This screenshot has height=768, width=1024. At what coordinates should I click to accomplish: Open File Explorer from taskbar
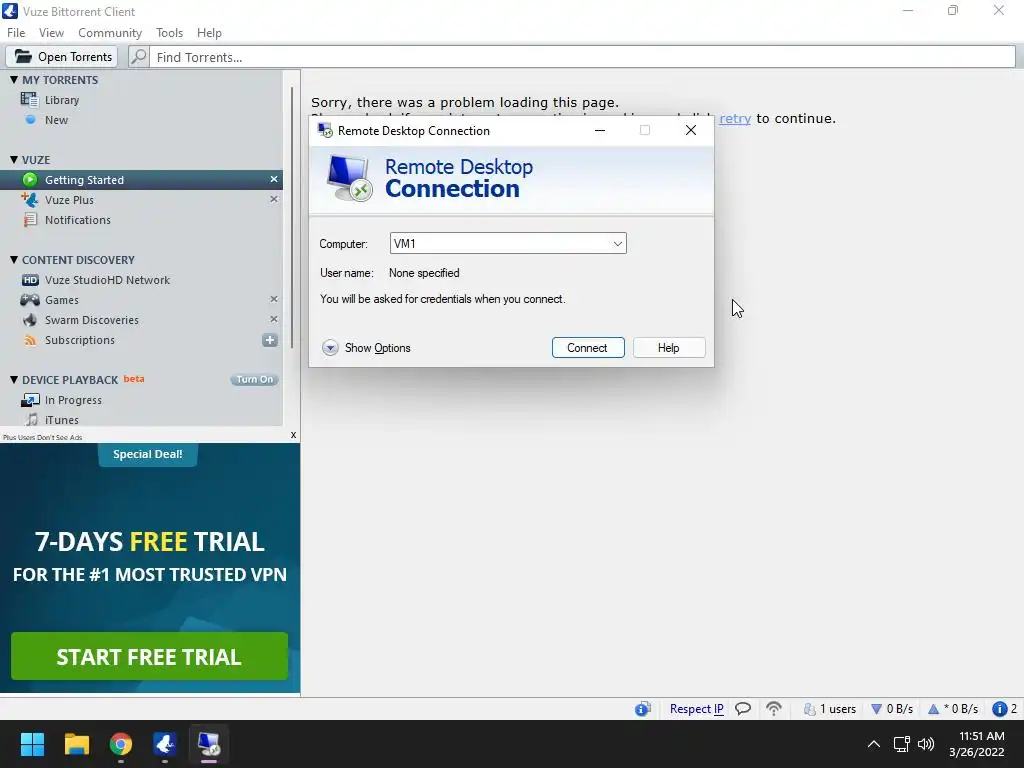point(76,744)
